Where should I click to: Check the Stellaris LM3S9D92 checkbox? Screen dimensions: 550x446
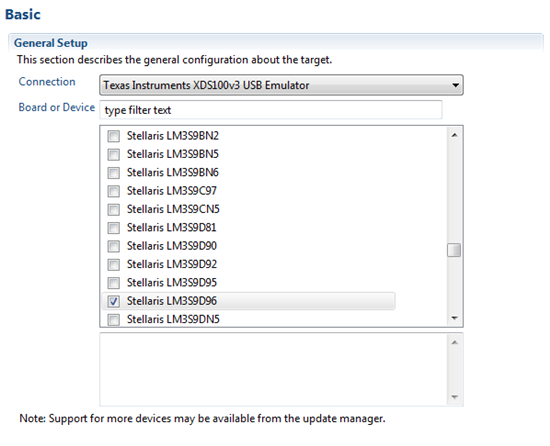(113, 264)
